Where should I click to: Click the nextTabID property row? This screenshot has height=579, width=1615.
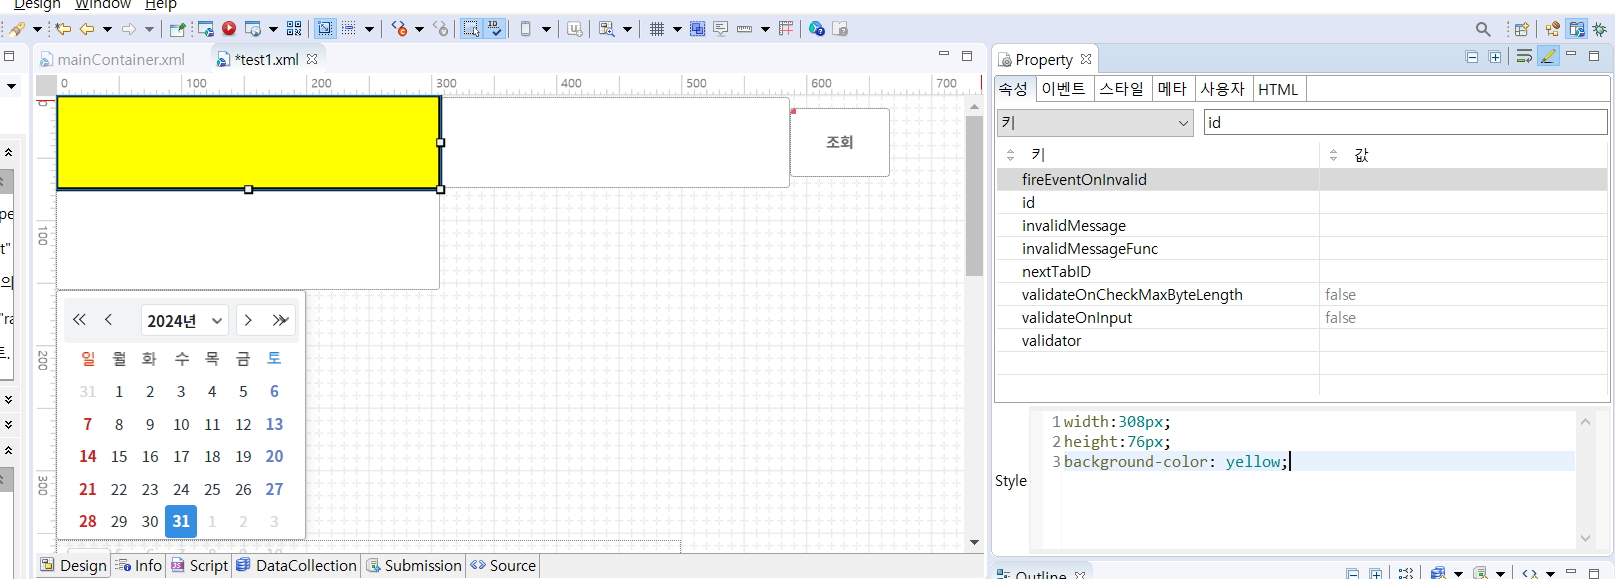(x=1301, y=272)
